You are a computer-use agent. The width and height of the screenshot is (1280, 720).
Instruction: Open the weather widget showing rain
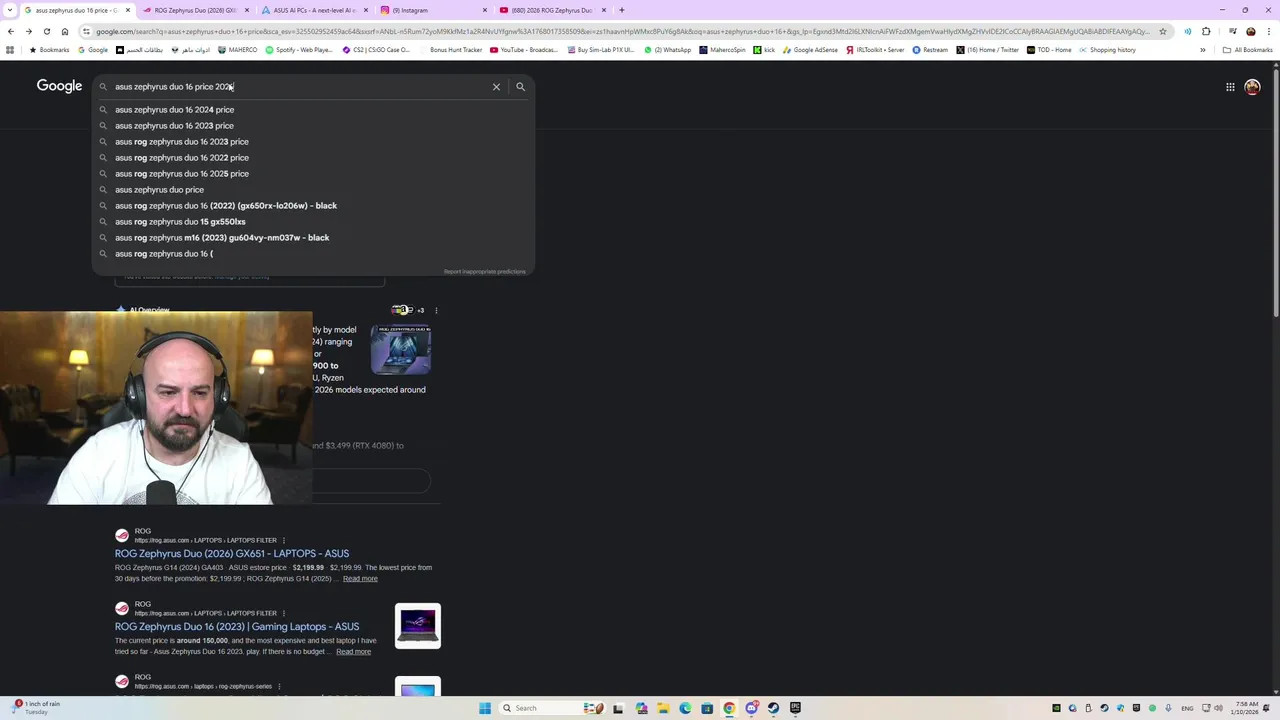pos(35,708)
